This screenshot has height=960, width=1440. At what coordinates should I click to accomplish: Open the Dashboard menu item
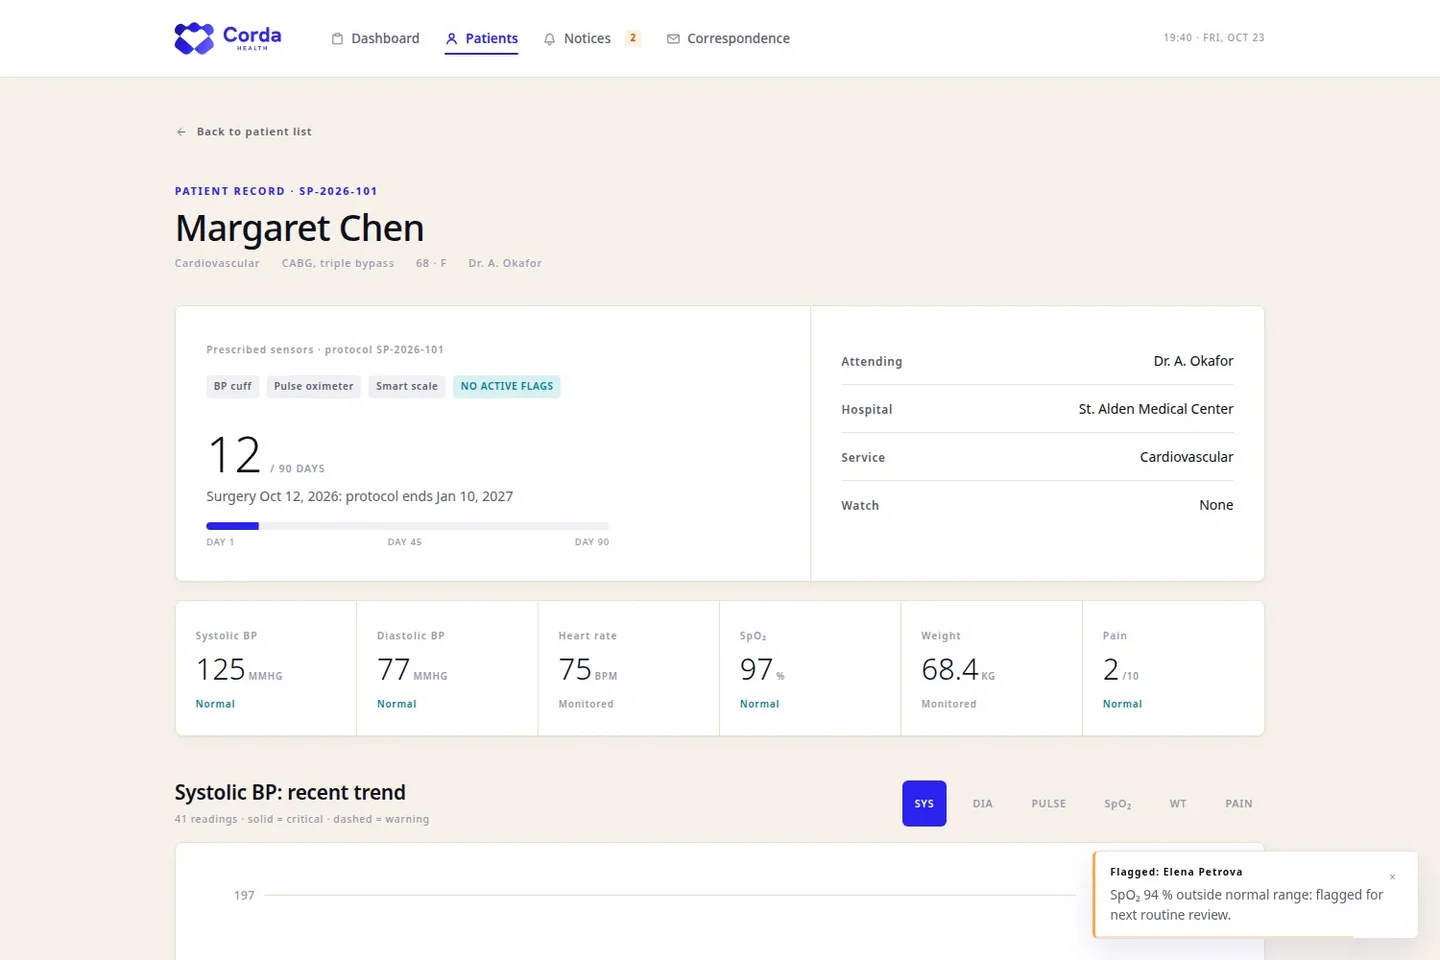[375, 39]
